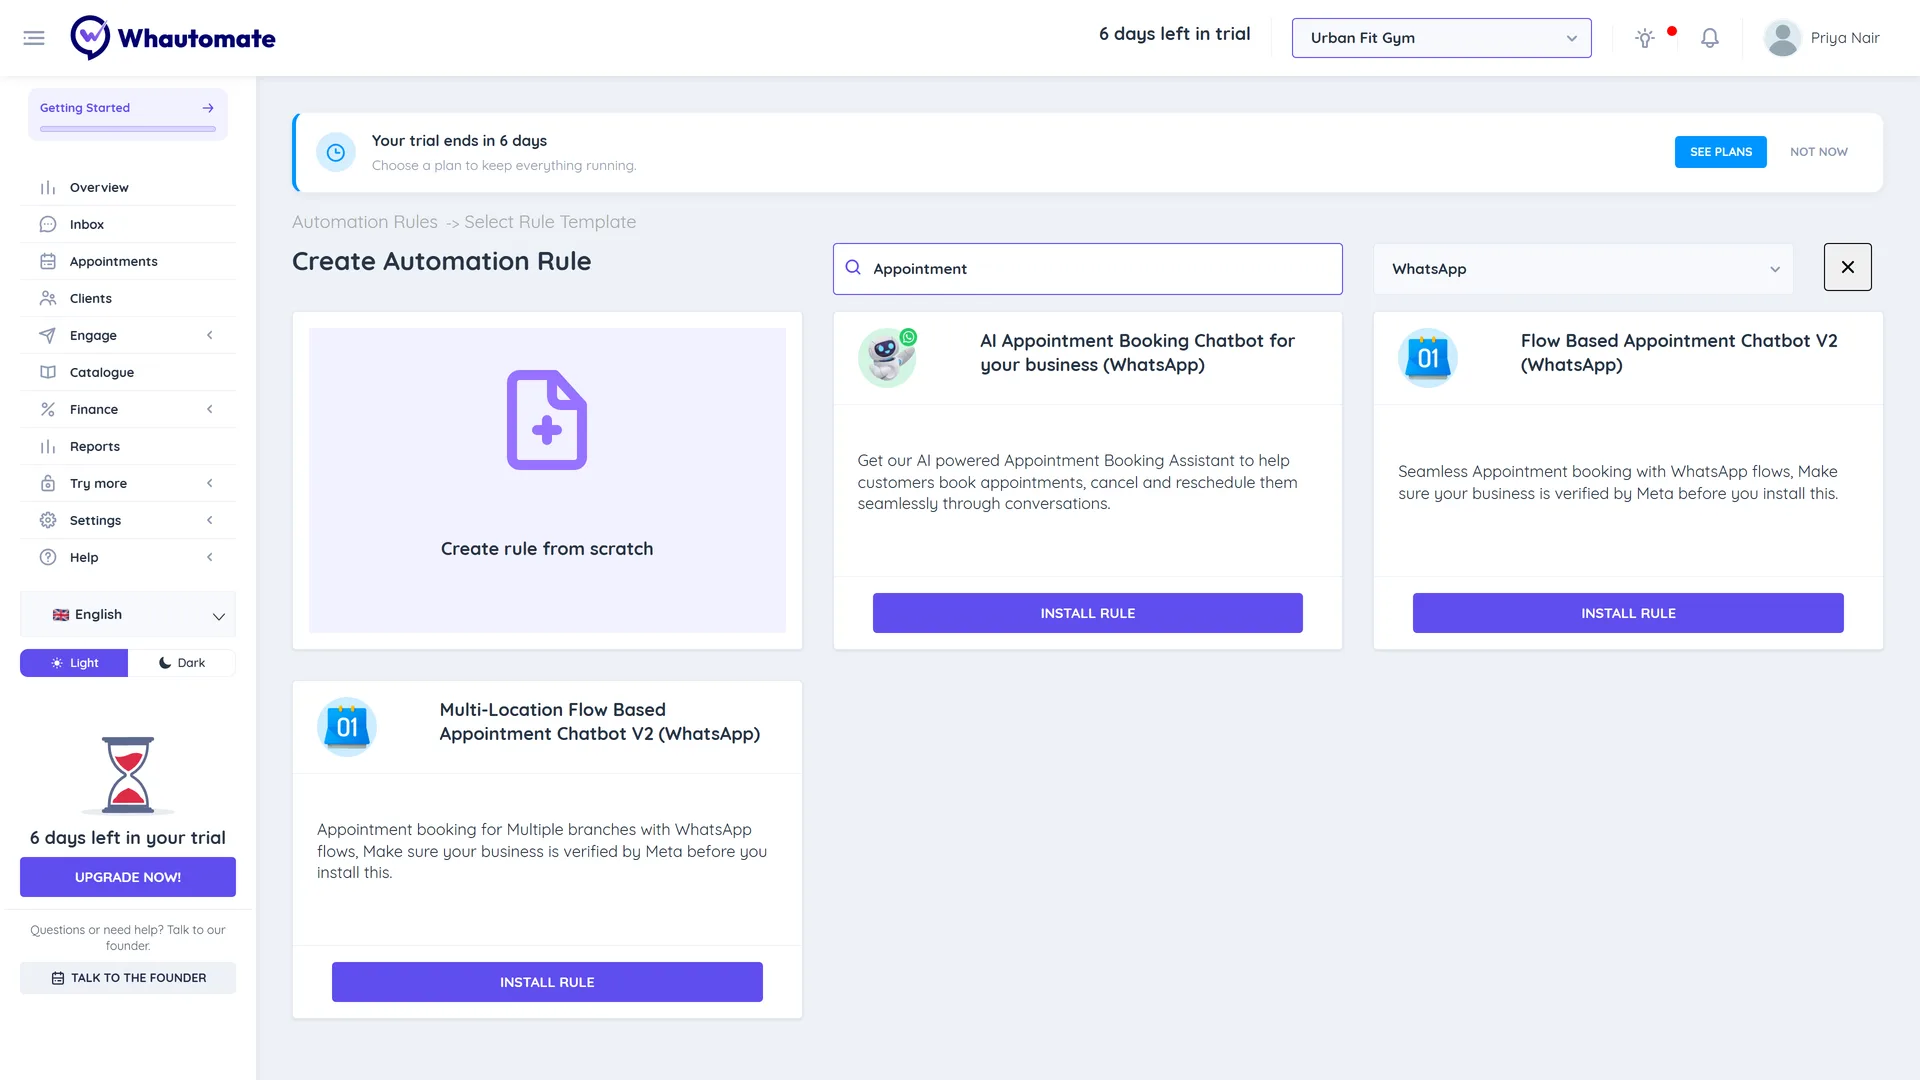Click Priya Nair profile avatar
1920x1080 pixels.
[1782, 38]
